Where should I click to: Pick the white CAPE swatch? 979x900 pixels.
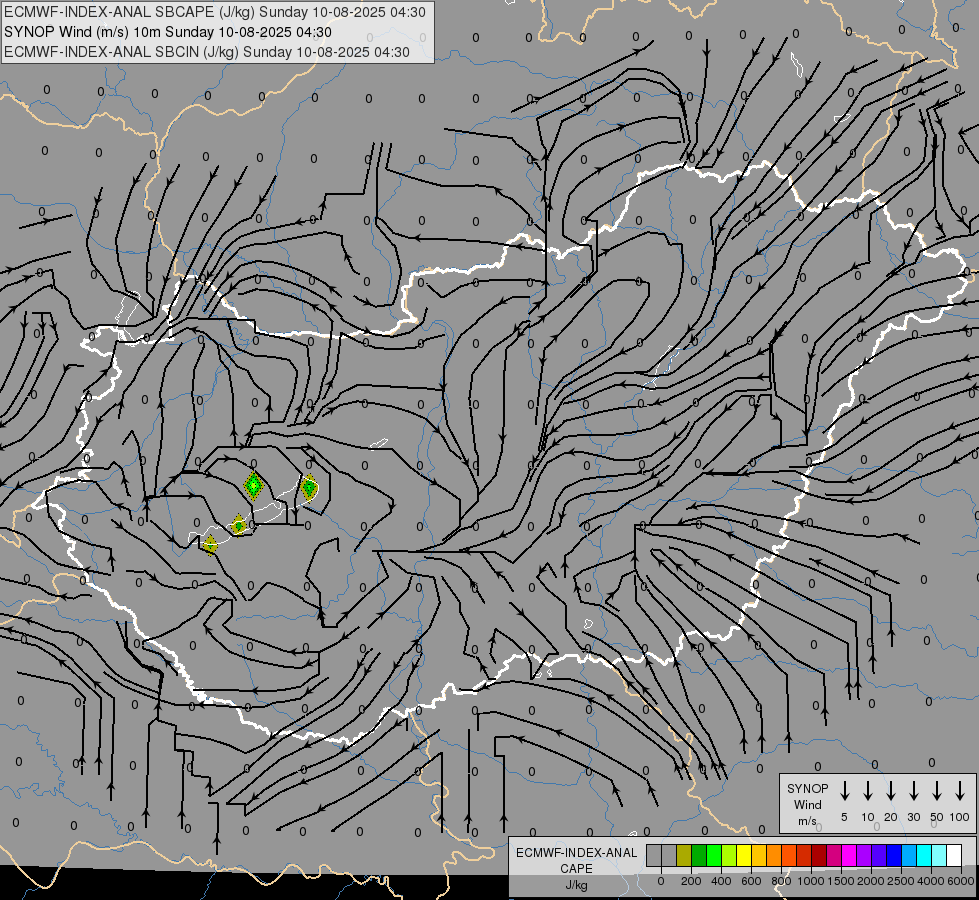coord(953,855)
